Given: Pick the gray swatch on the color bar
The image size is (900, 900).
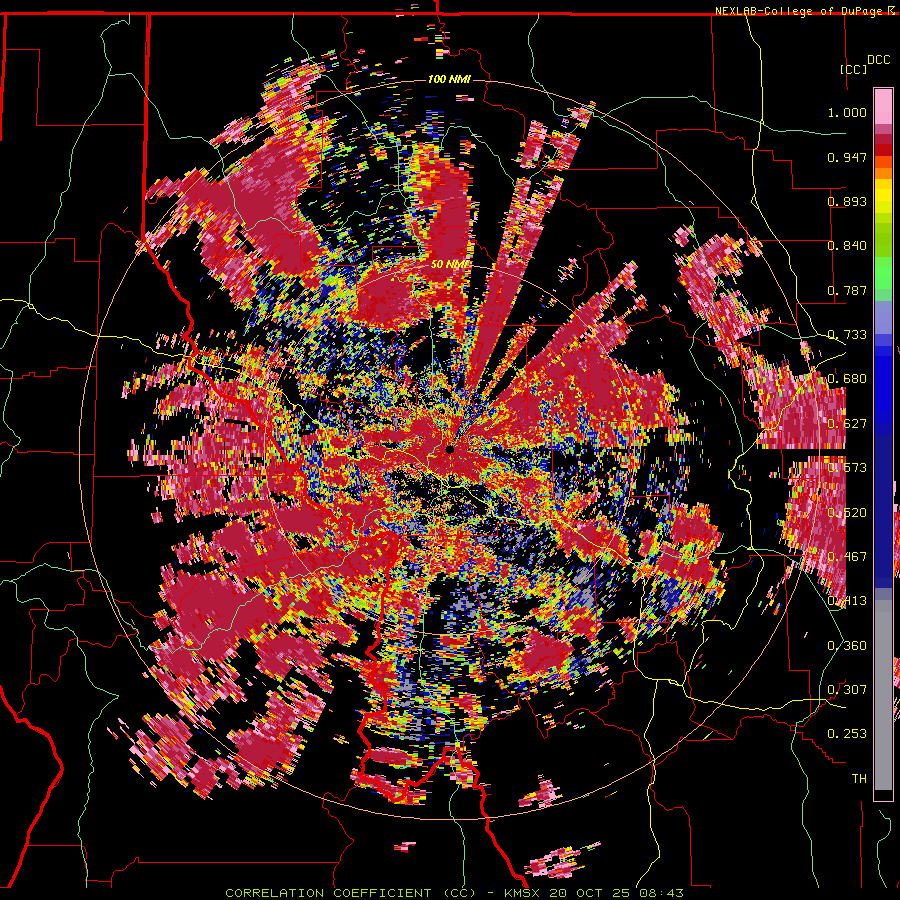Looking at the screenshot, I should [x=883, y=695].
